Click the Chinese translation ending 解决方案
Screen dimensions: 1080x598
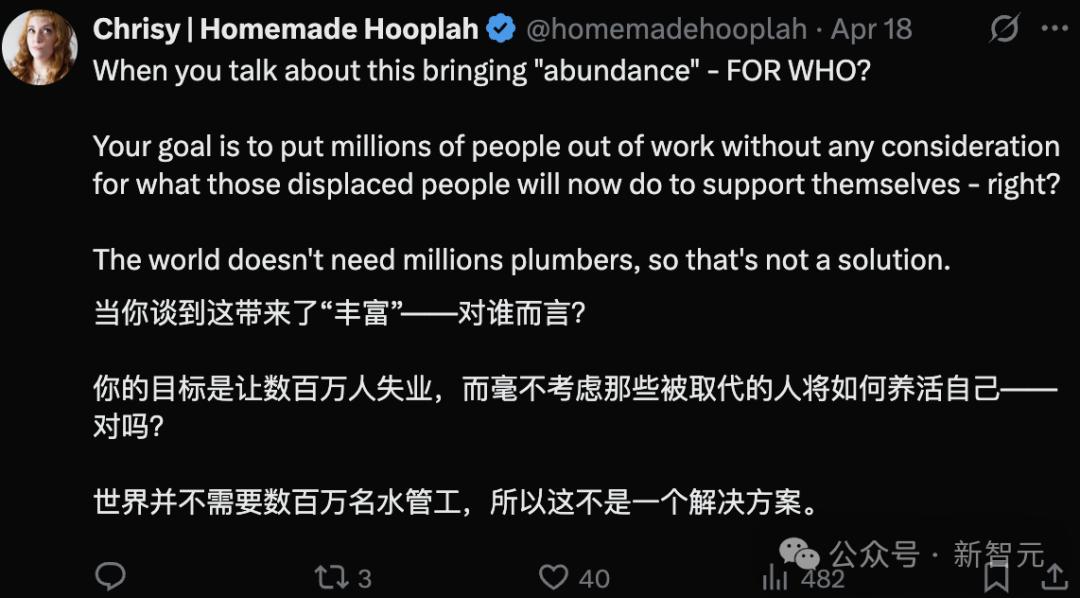(x=455, y=504)
